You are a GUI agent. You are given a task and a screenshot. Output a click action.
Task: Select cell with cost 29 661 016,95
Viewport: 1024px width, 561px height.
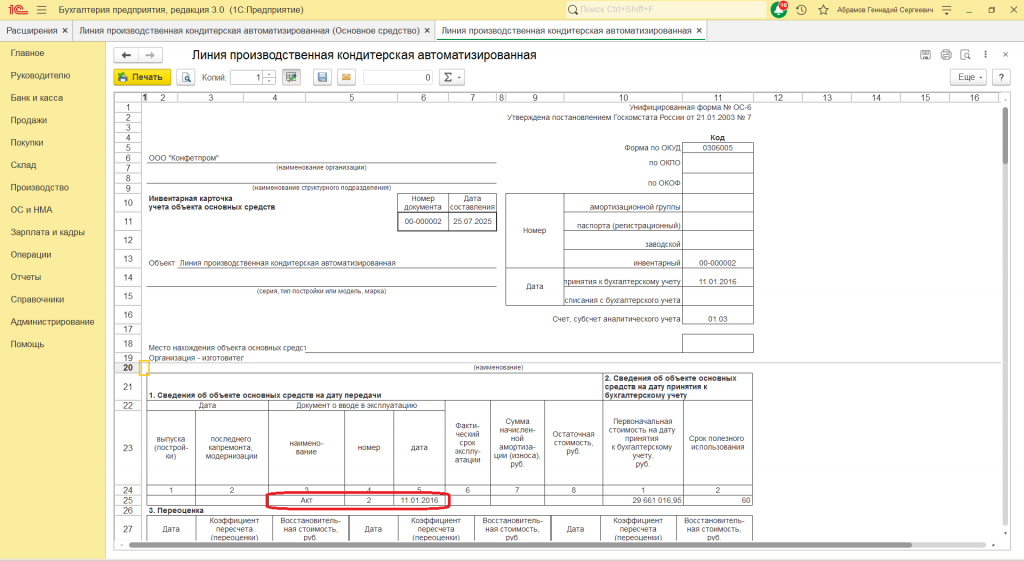(x=643, y=500)
